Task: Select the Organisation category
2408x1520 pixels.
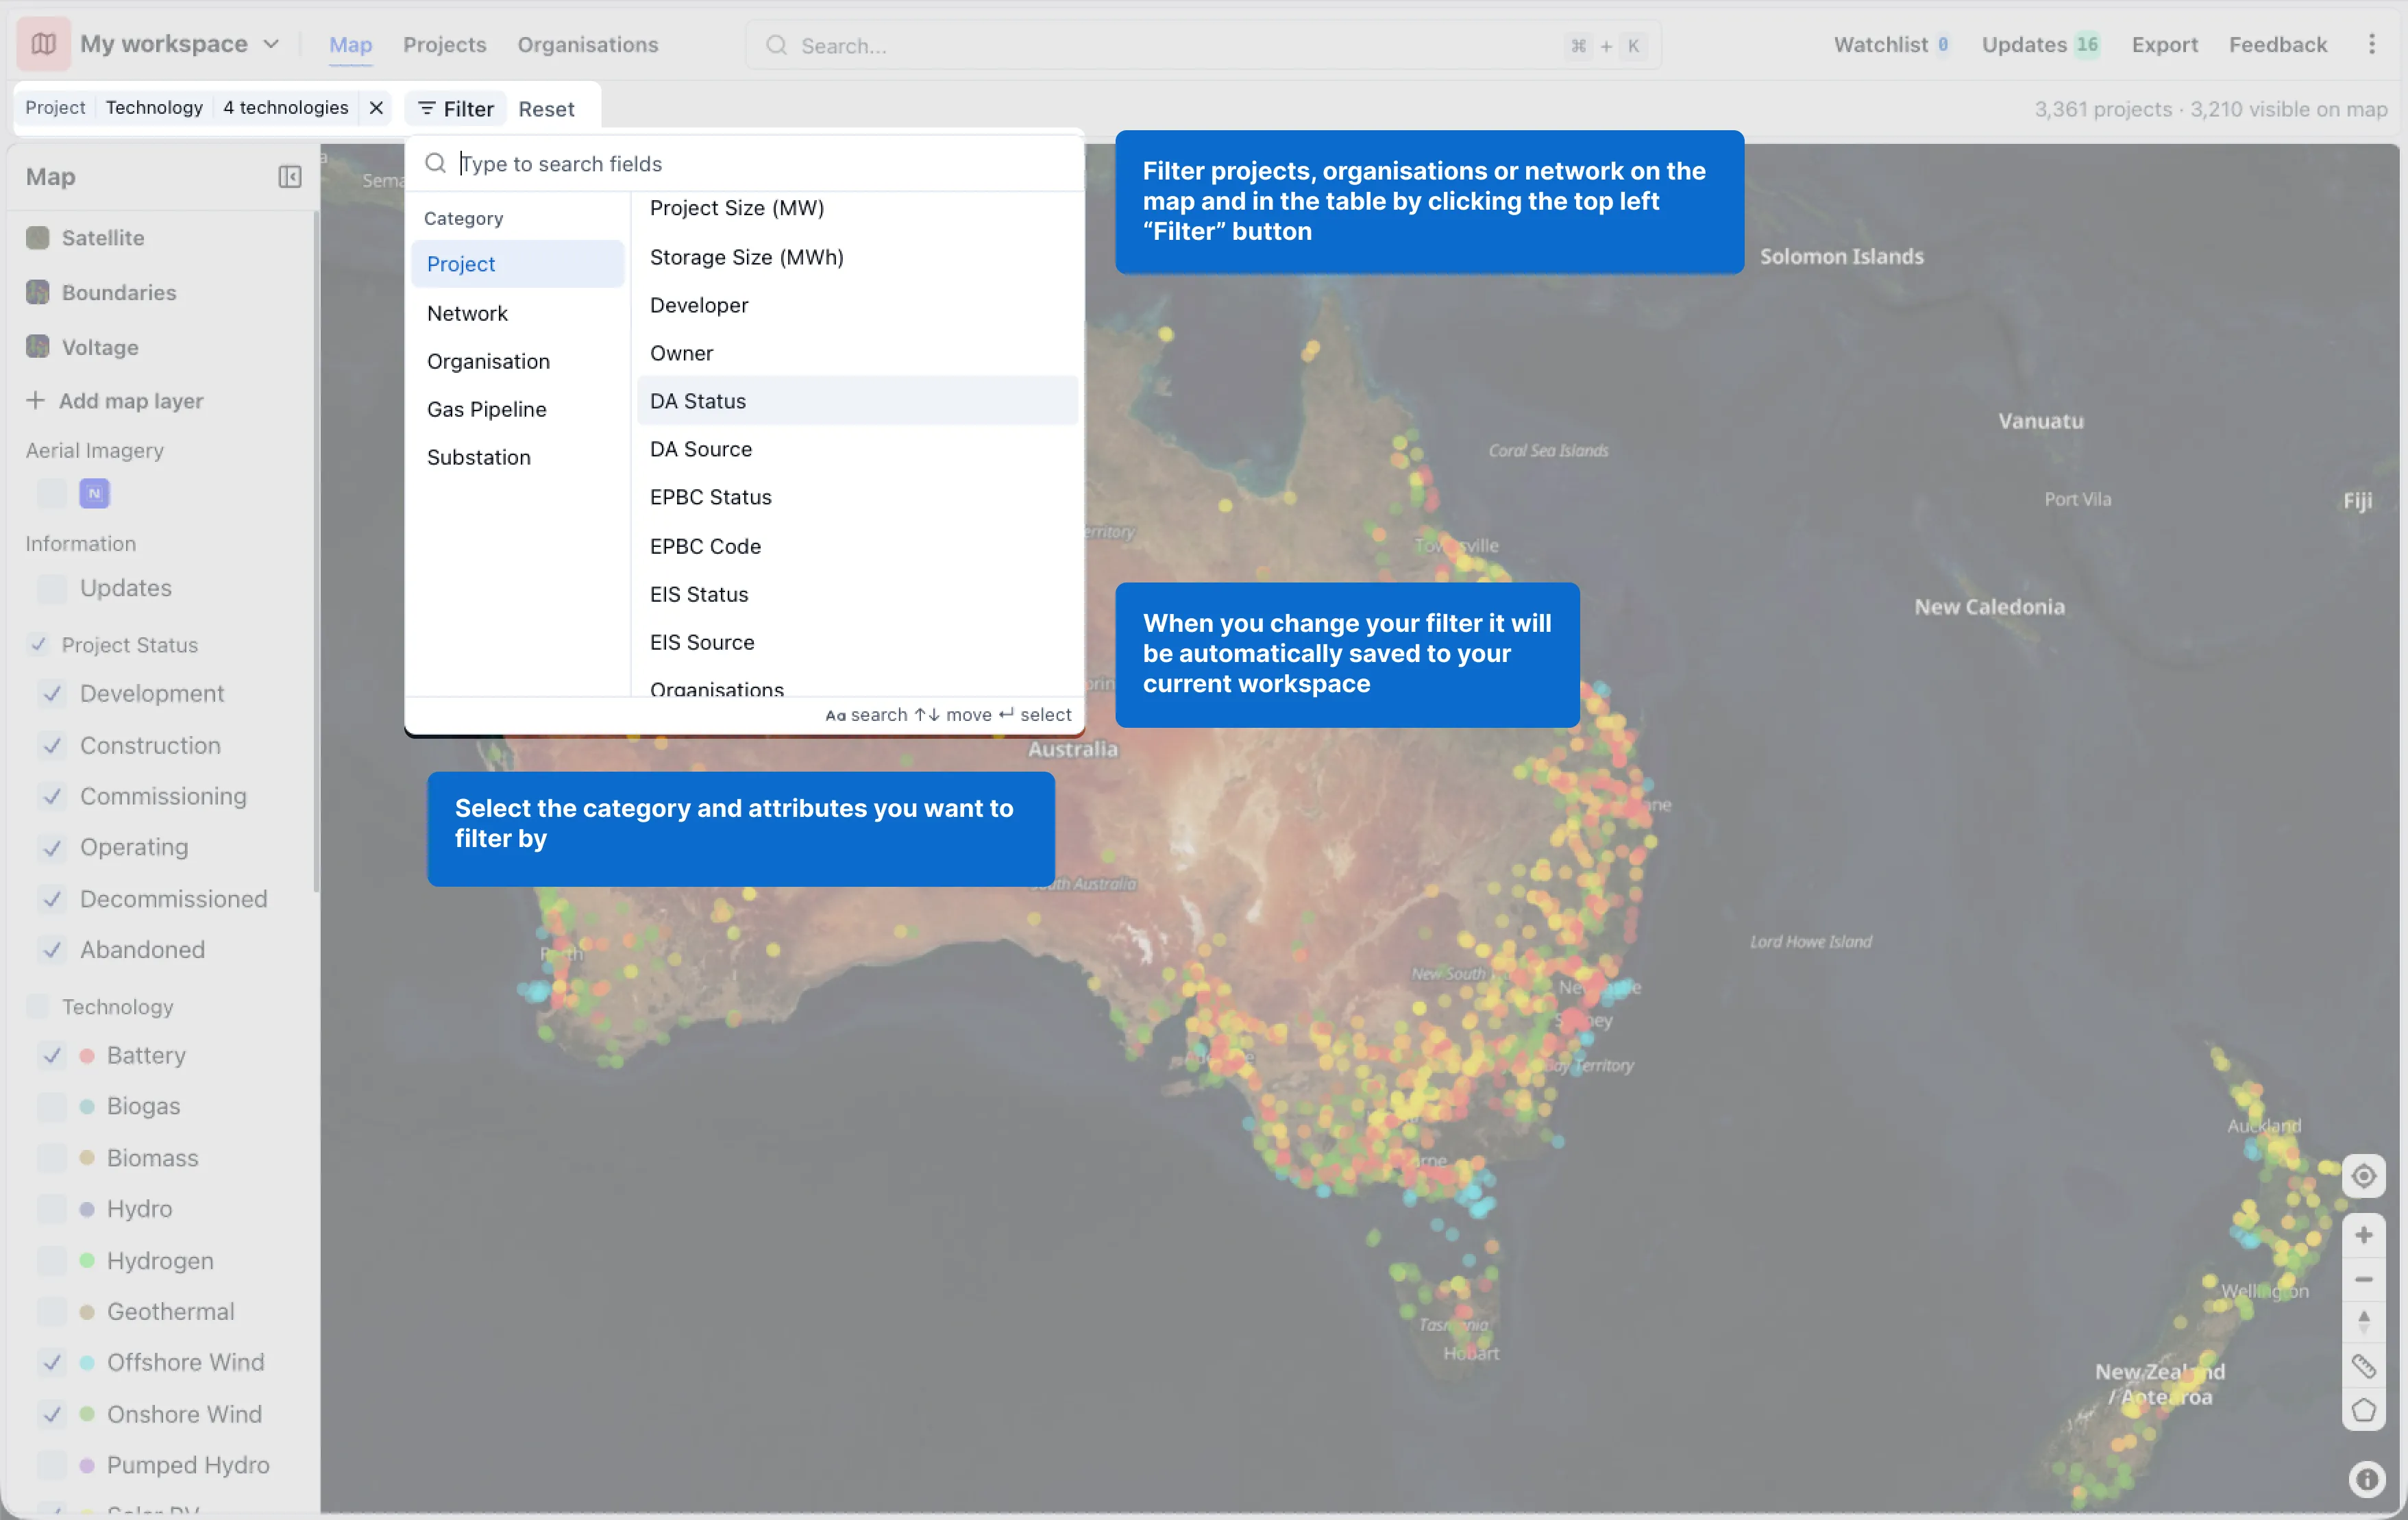Action: pos(517,361)
